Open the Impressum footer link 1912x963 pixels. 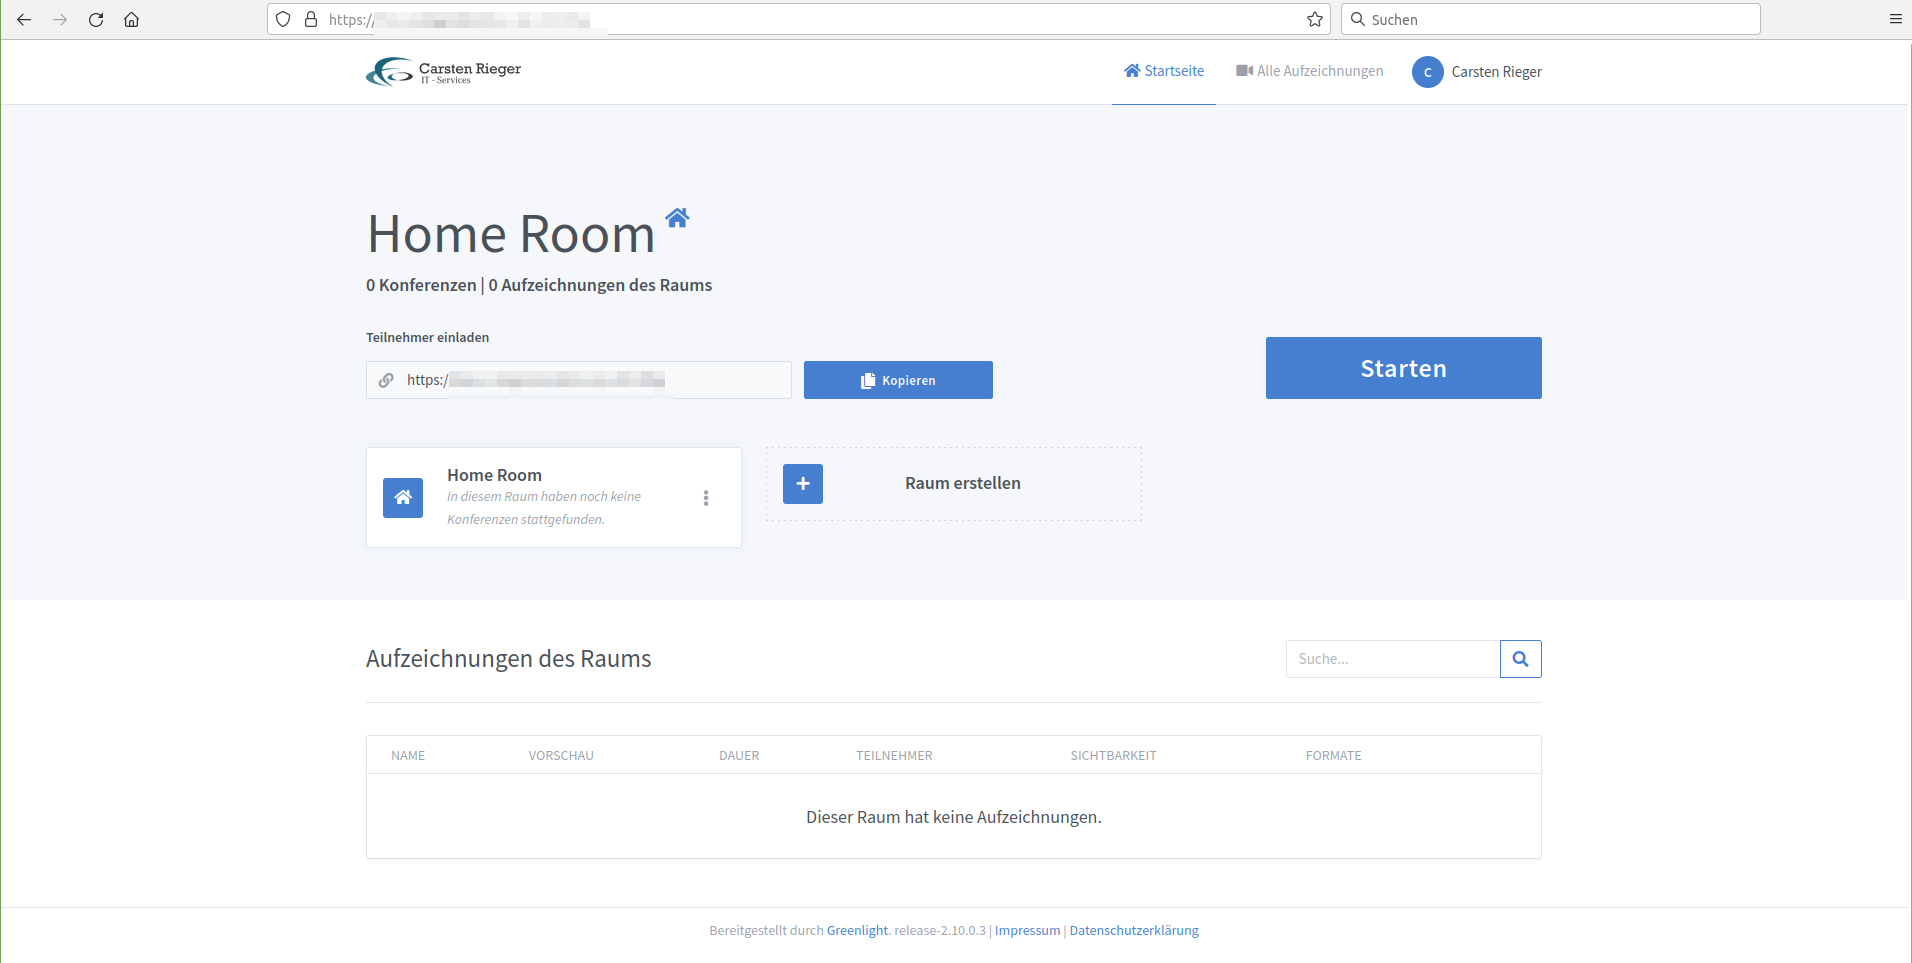[x=1027, y=931]
